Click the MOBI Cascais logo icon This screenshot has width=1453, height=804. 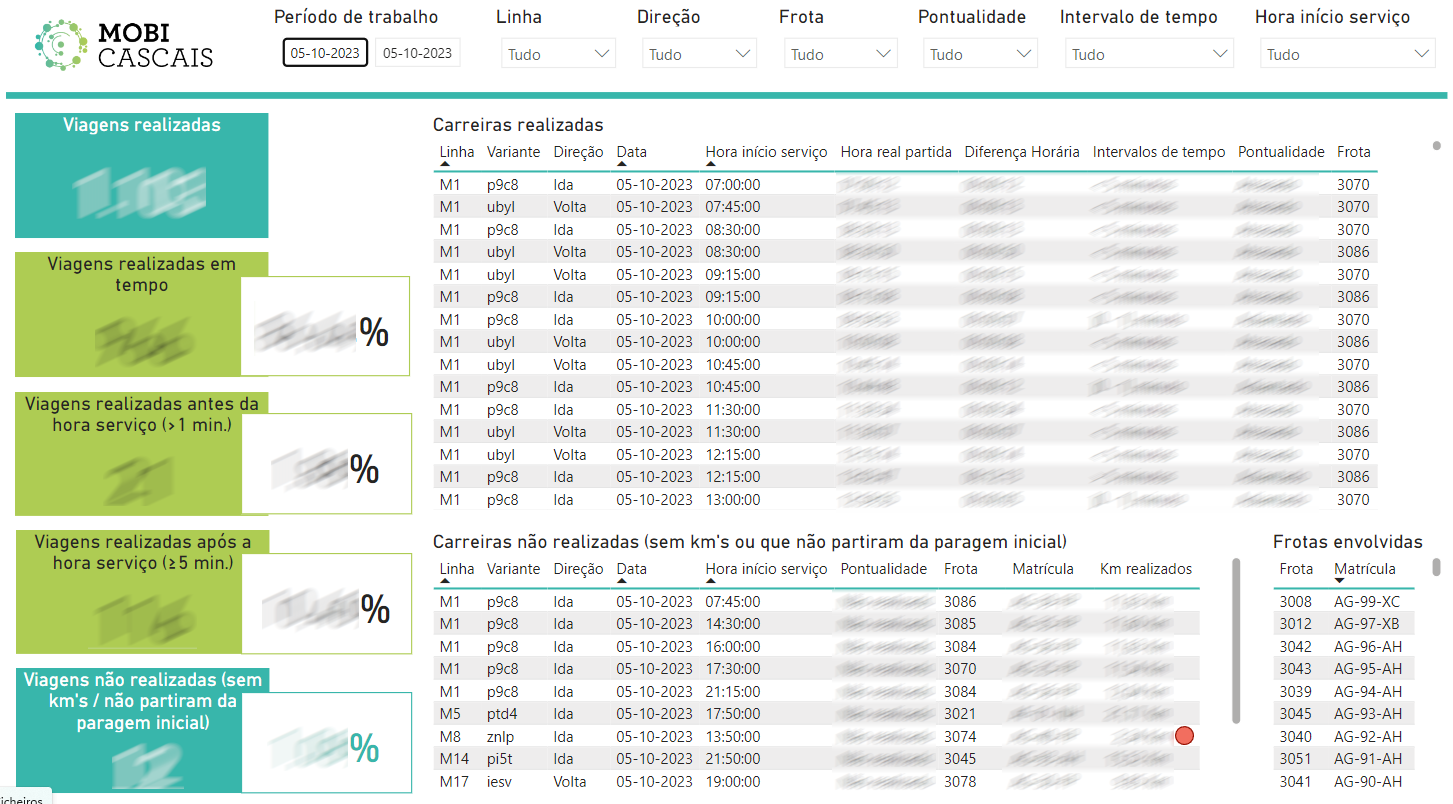click(60, 41)
